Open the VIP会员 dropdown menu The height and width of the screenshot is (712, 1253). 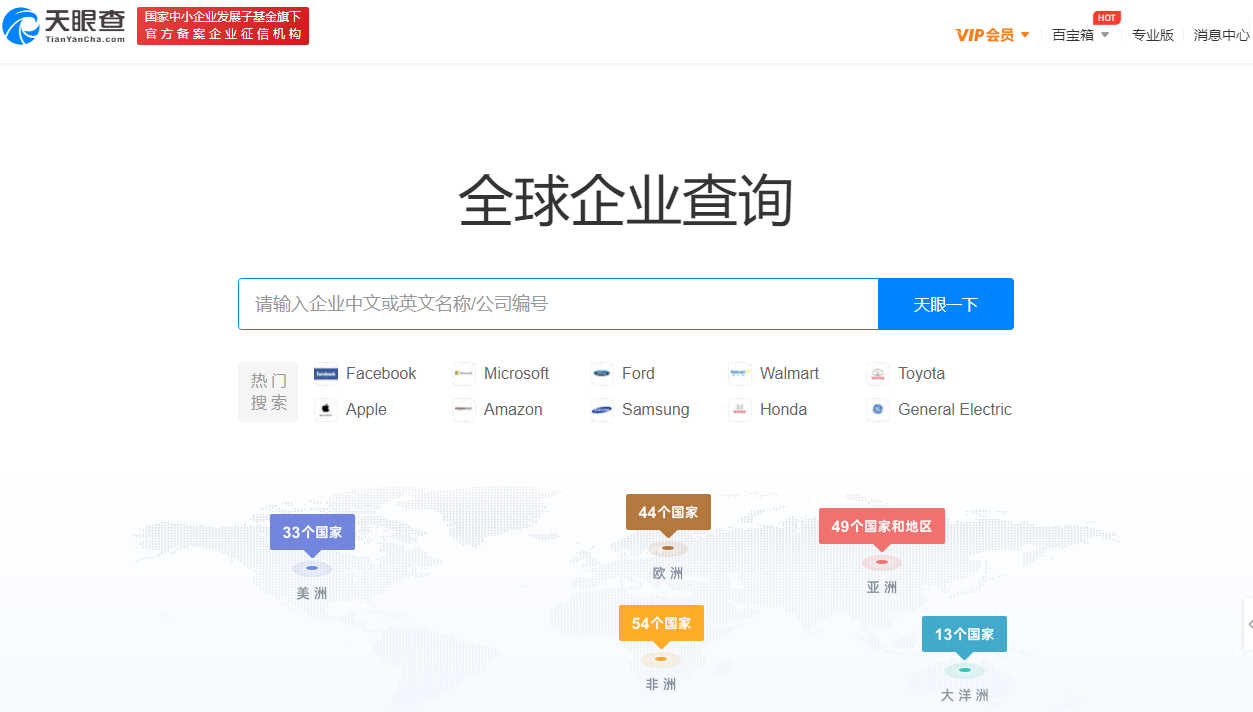coord(992,35)
